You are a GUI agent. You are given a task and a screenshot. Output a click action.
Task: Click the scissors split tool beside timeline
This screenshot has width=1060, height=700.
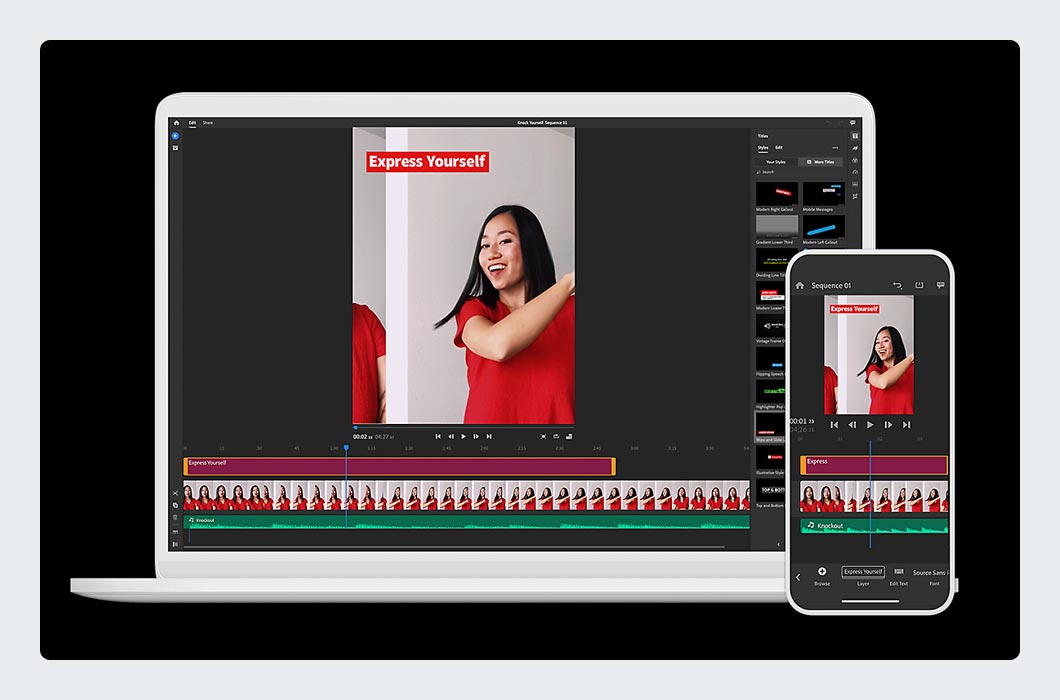point(176,493)
